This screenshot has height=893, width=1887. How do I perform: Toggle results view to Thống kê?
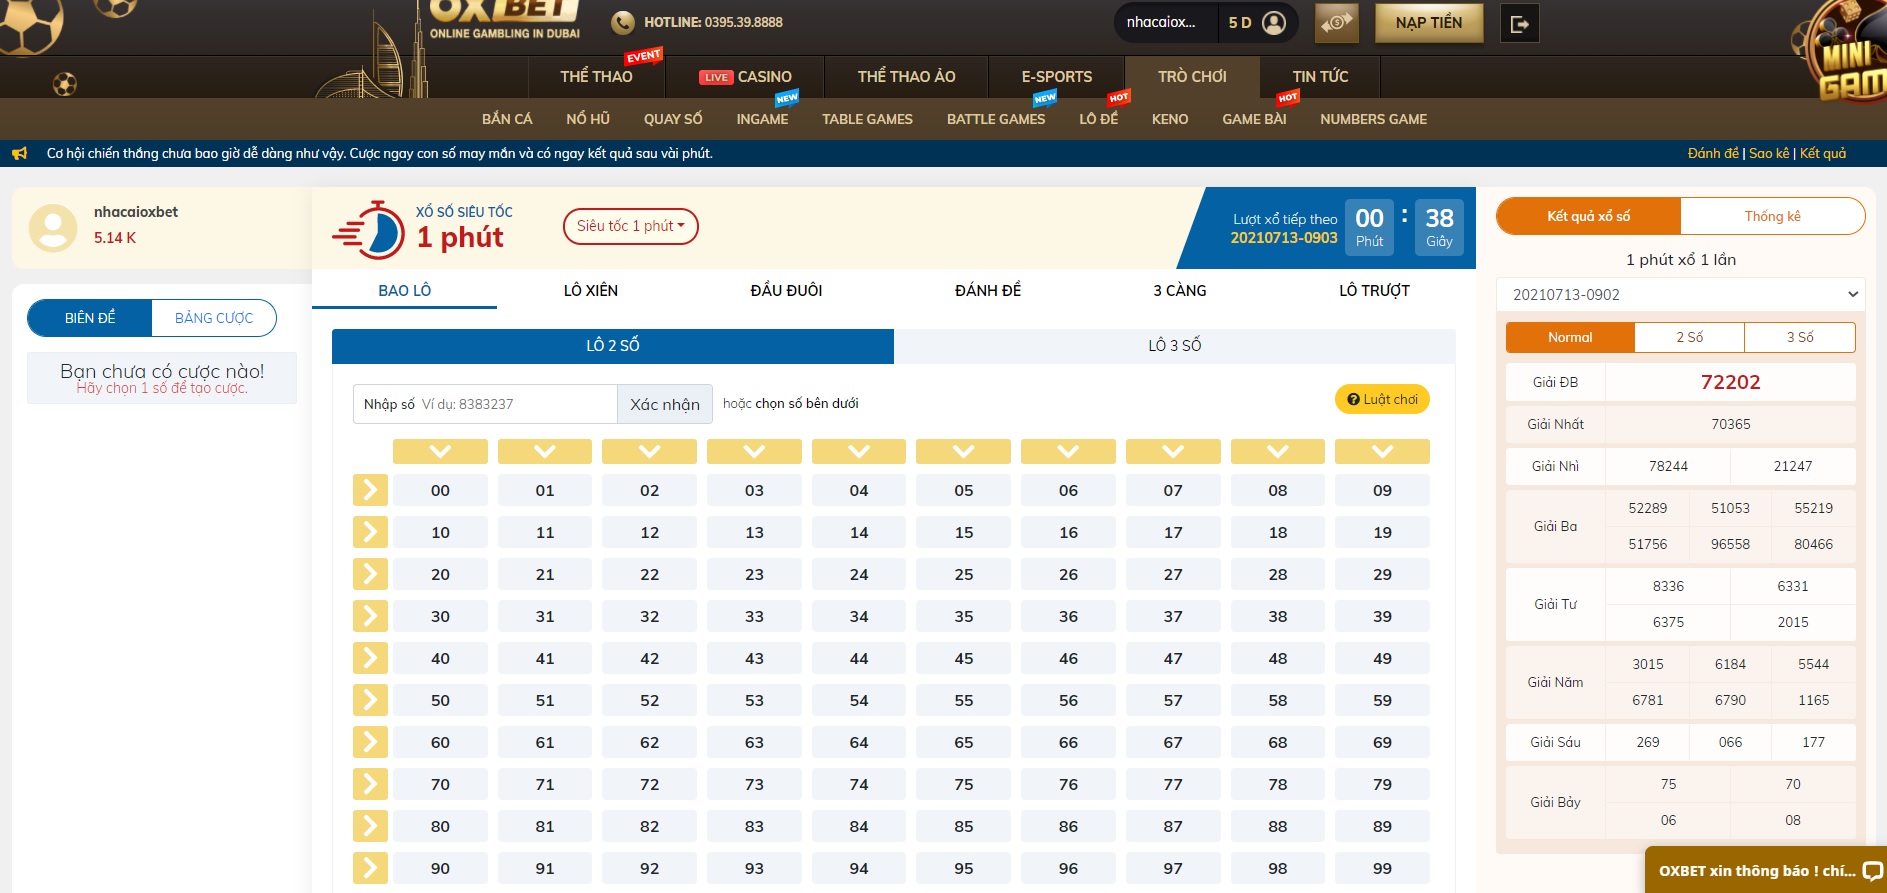tap(1771, 216)
